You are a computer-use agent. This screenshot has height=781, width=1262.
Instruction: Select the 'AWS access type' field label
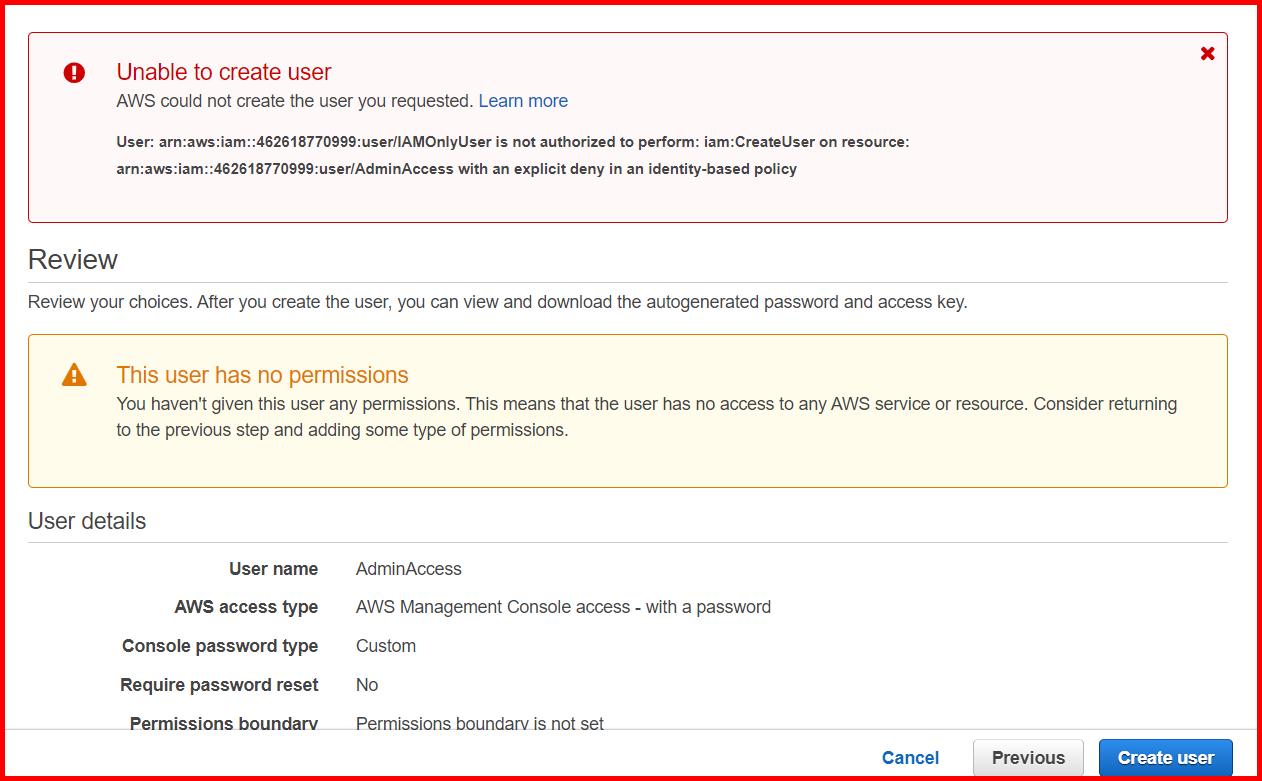pyautogui.click(x=246, y=606)
